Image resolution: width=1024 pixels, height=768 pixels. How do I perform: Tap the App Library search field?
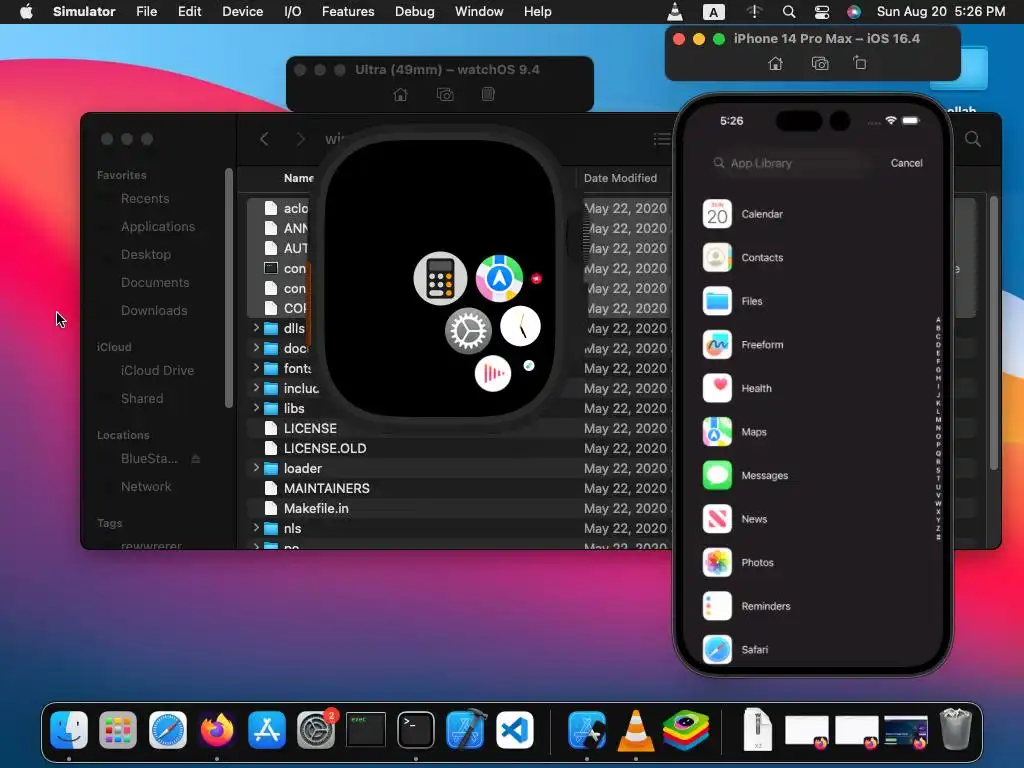pyautogui.click(x=792, y=163)
